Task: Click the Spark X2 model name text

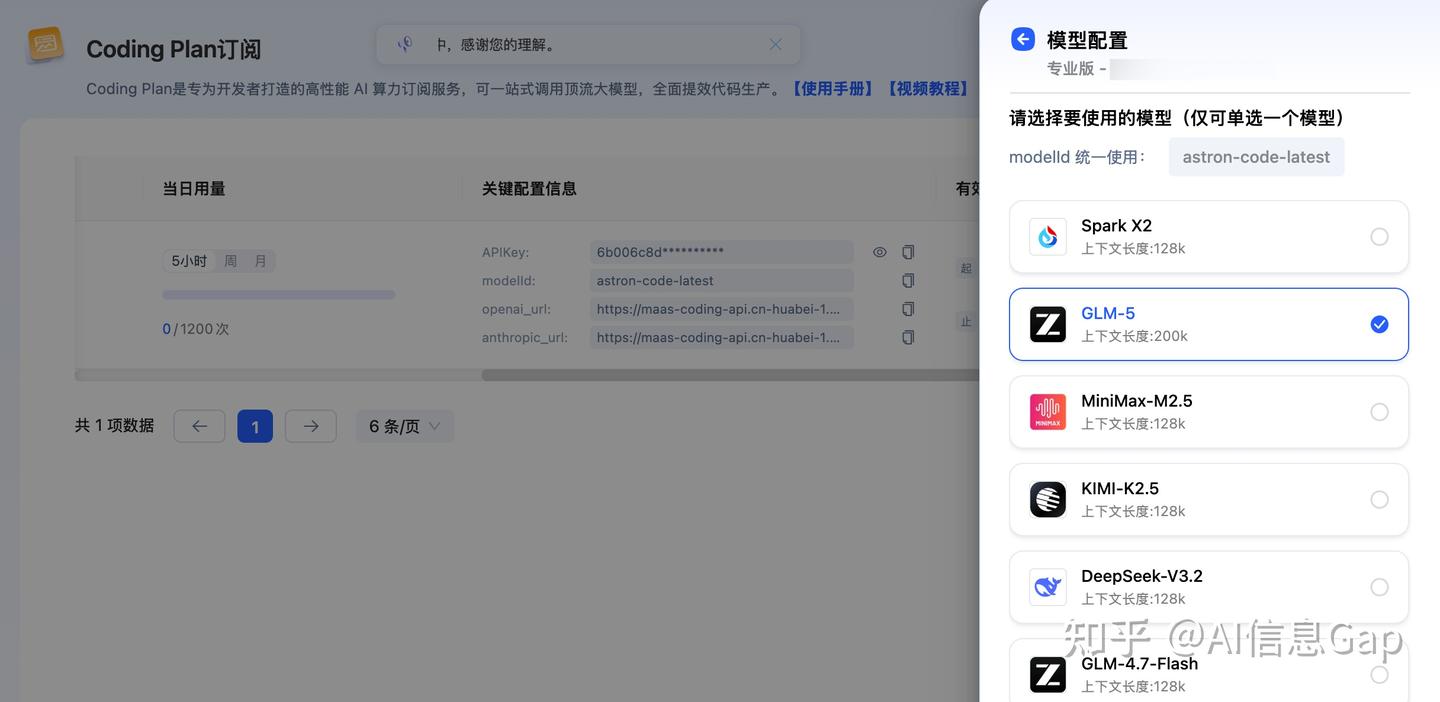Action: coord(1116,226)
